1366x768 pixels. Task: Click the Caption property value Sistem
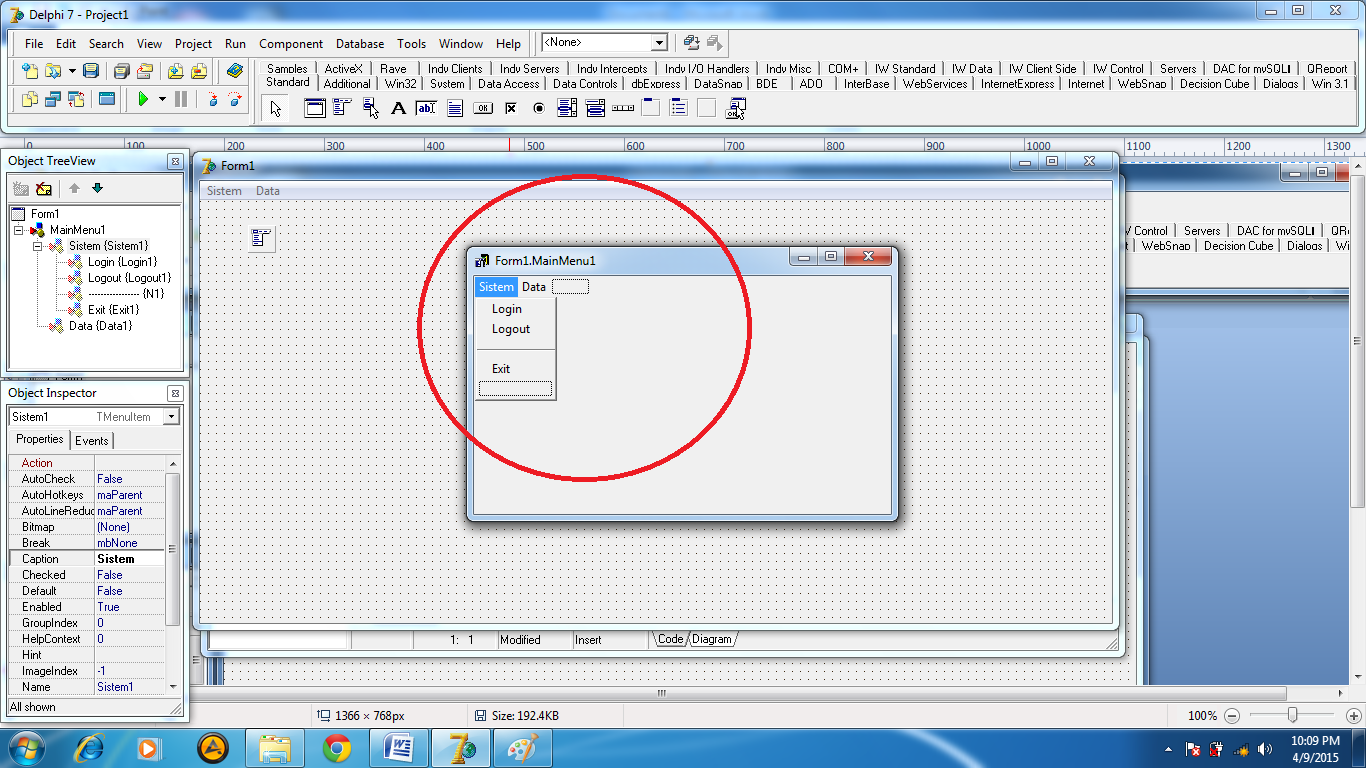click(x=129, y=559)
